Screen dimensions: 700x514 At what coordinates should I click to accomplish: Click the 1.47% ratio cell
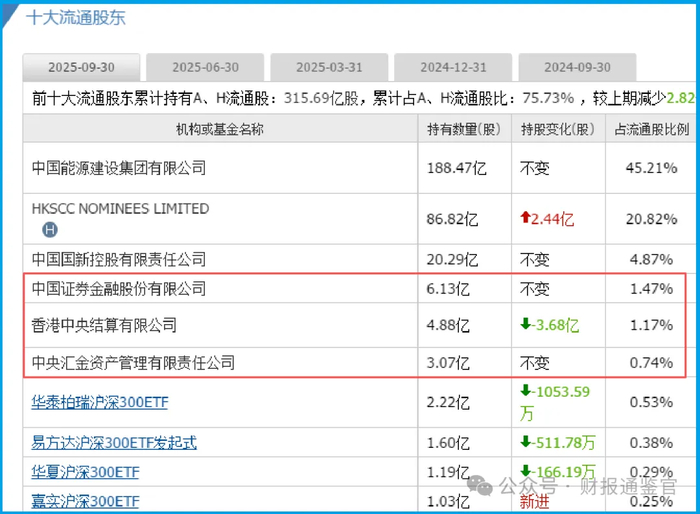(651, 289)
